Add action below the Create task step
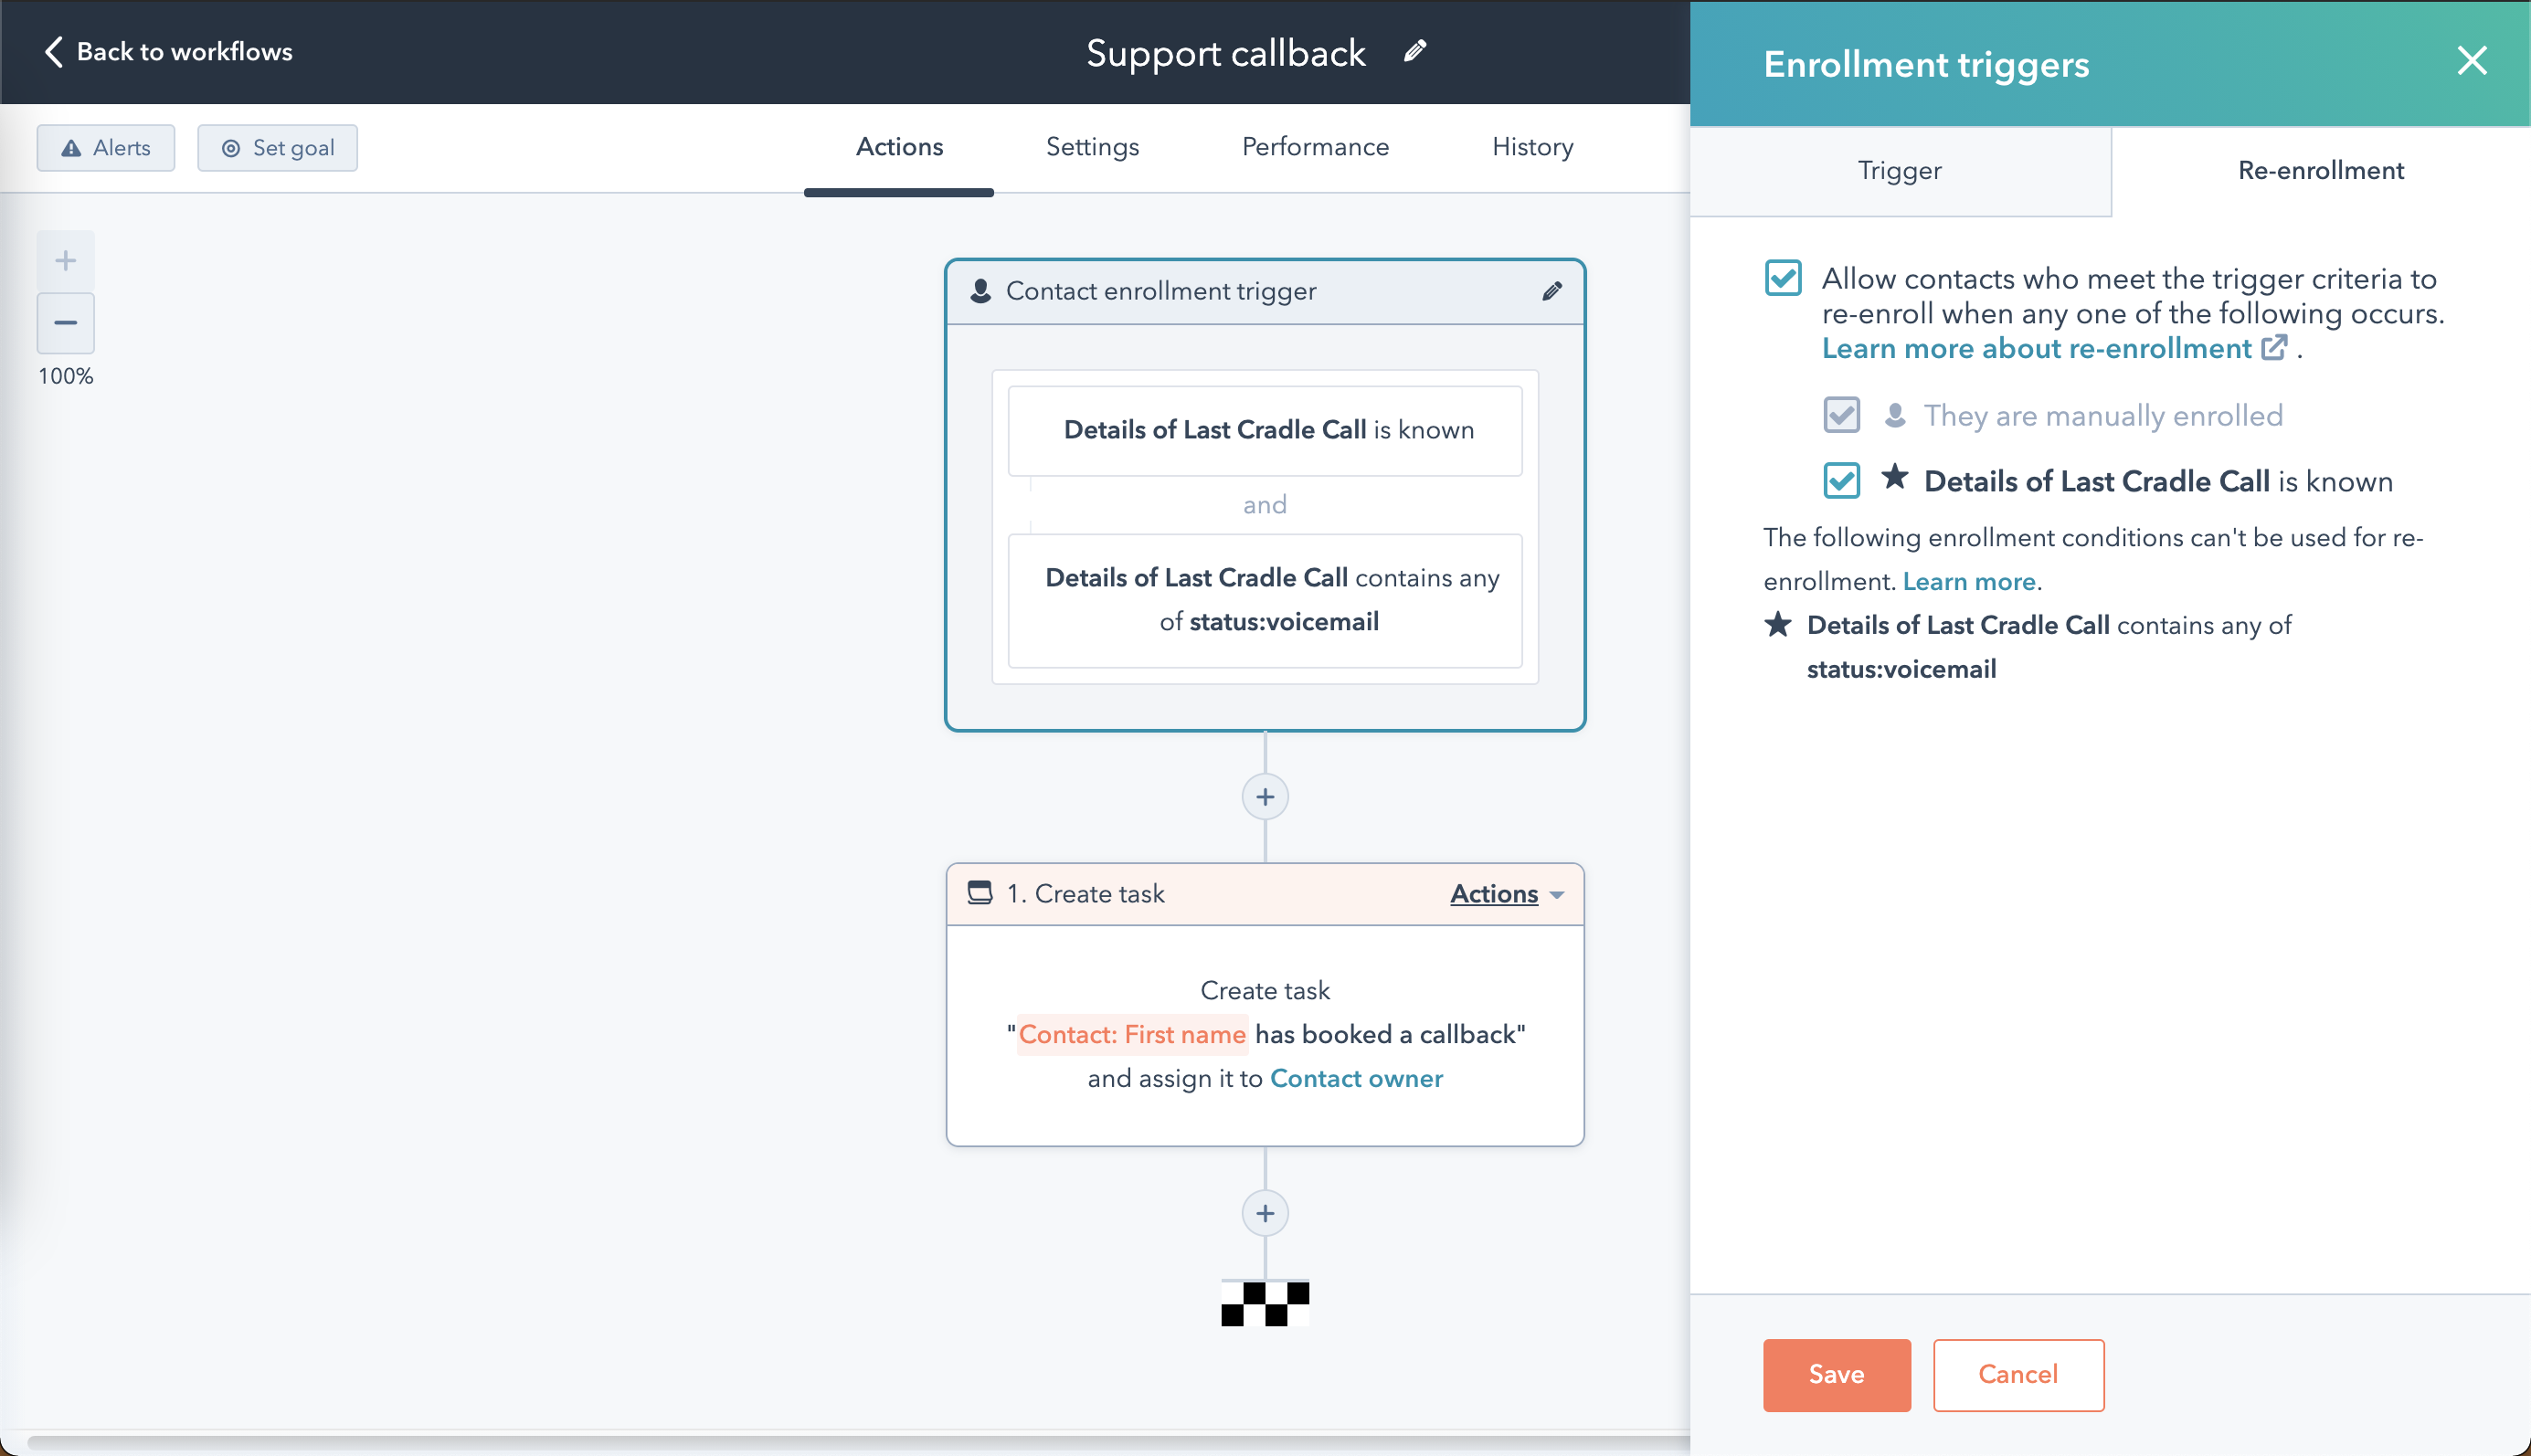Screen dimensions: 2531x1456 1265,1213
